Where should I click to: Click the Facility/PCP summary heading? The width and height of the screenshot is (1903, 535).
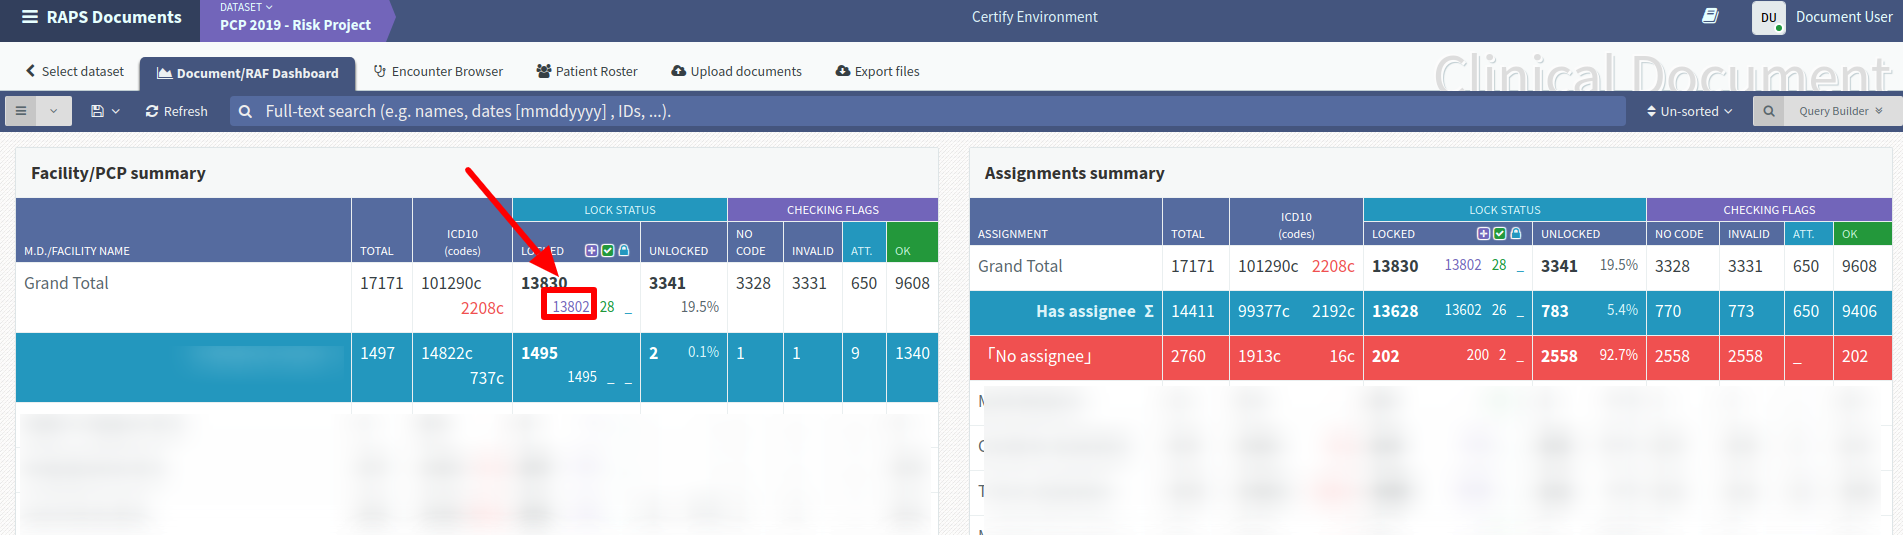pos(118,173)
